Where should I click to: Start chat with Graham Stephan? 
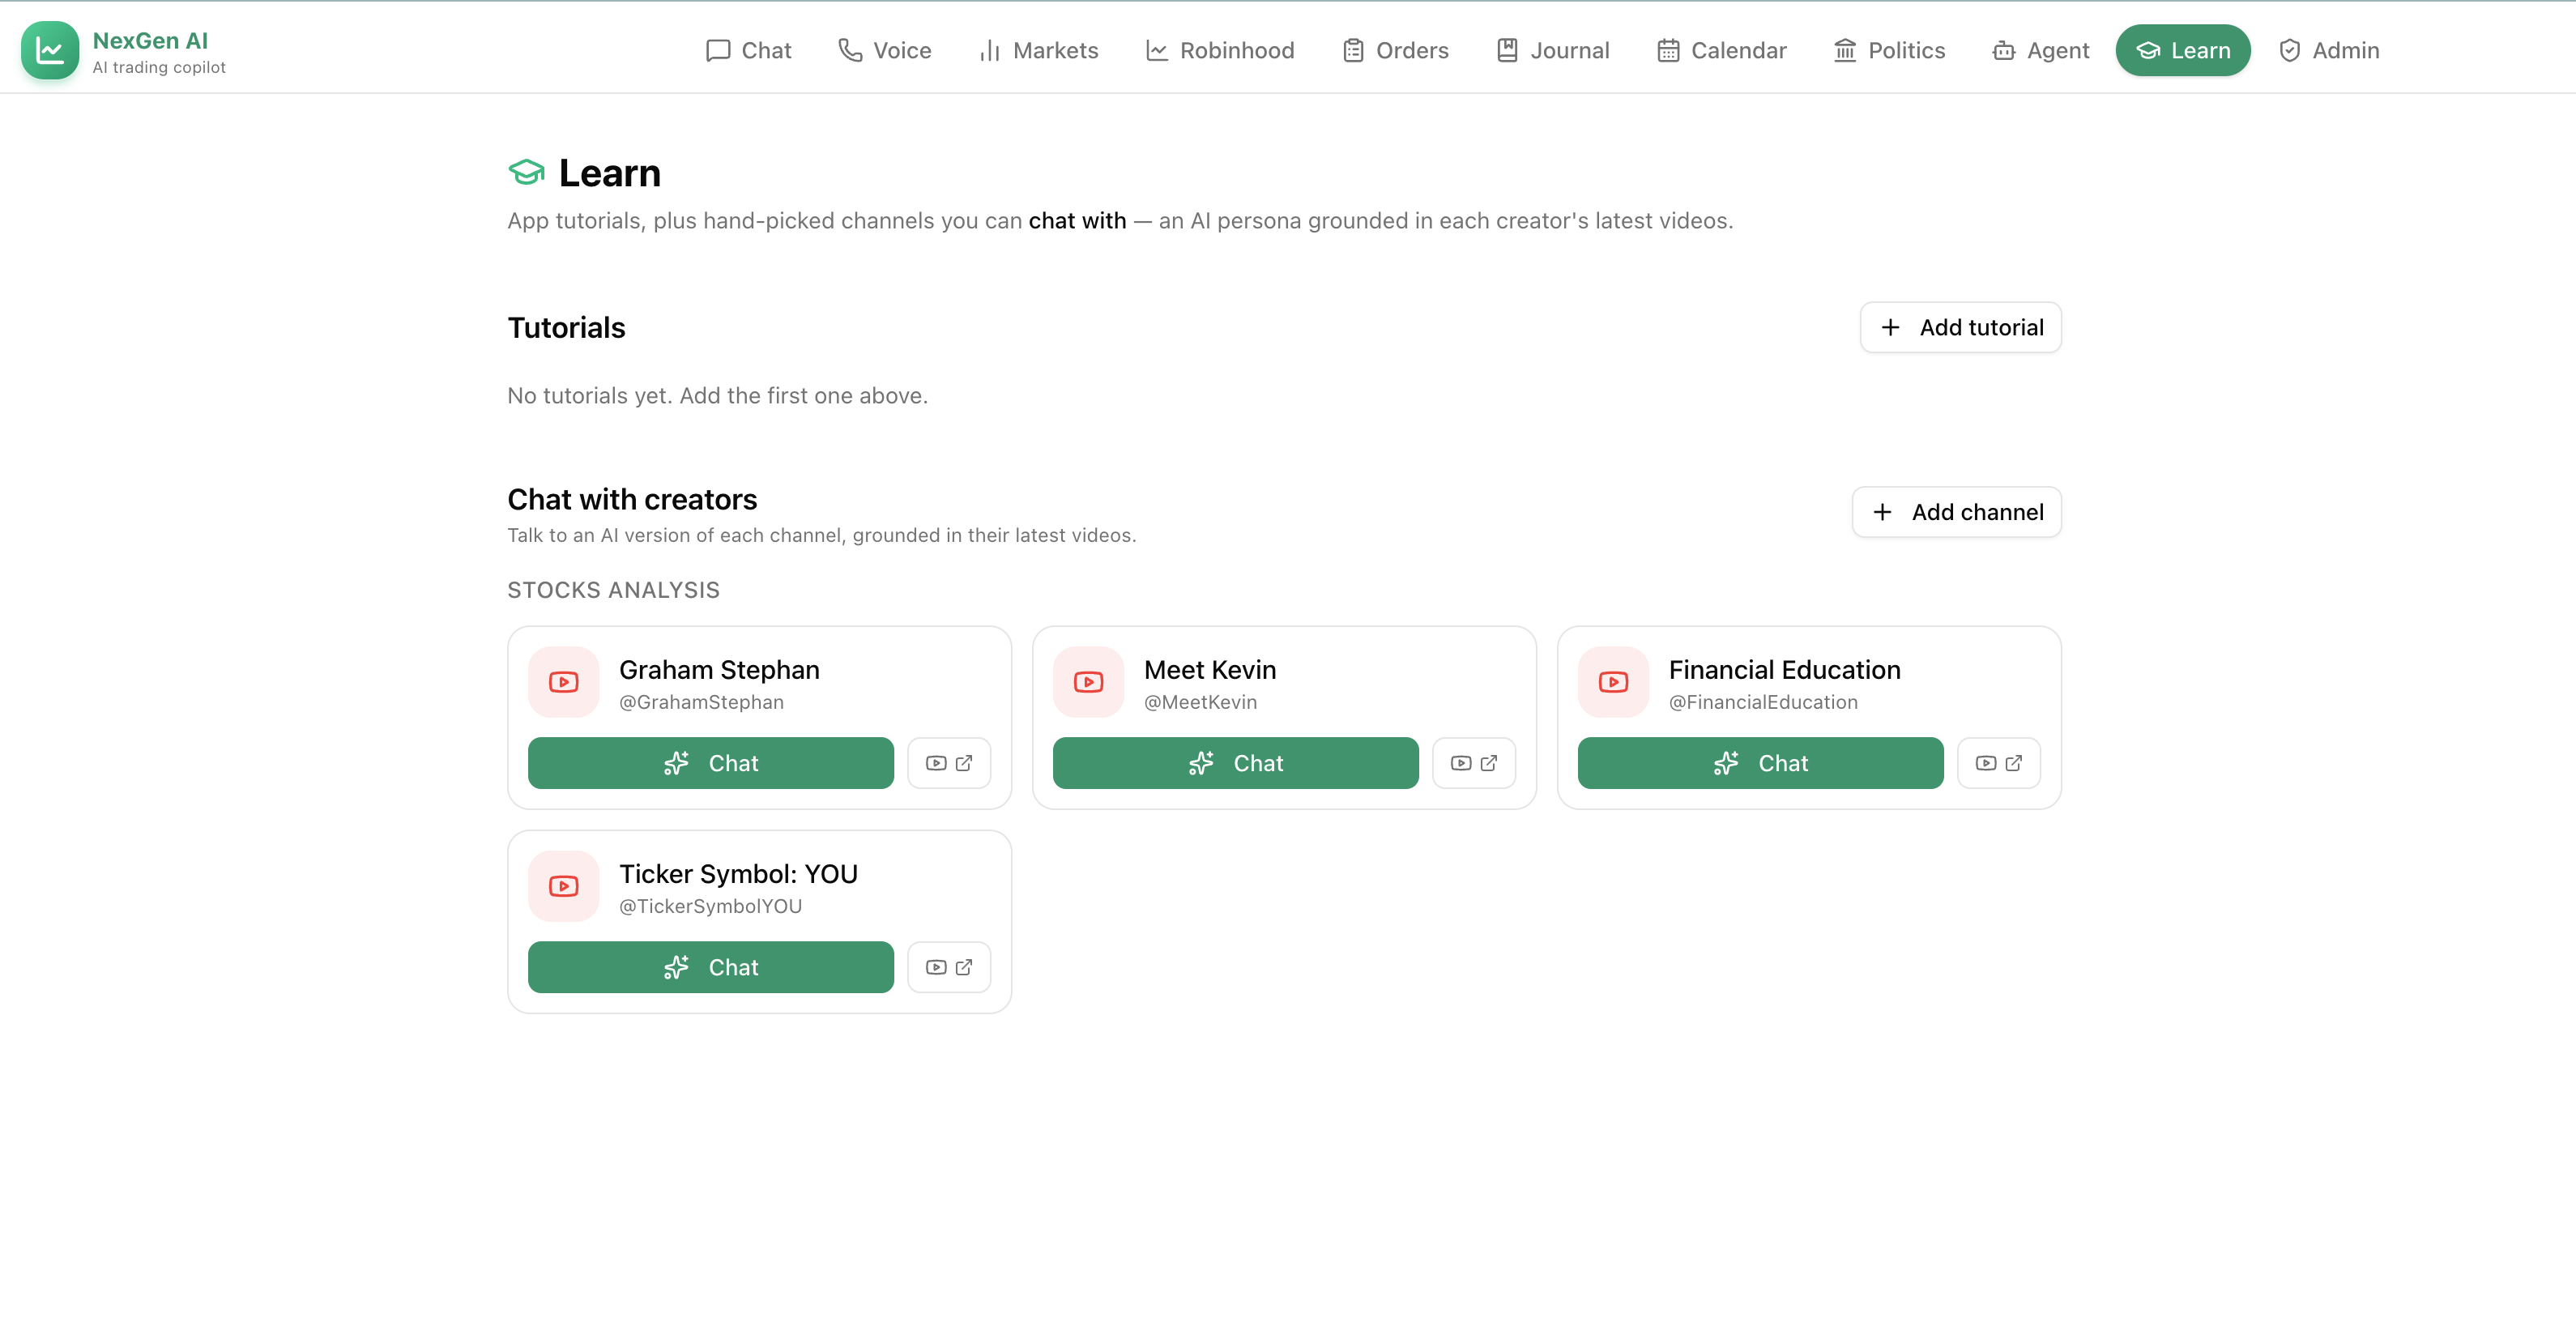[711, 763]
